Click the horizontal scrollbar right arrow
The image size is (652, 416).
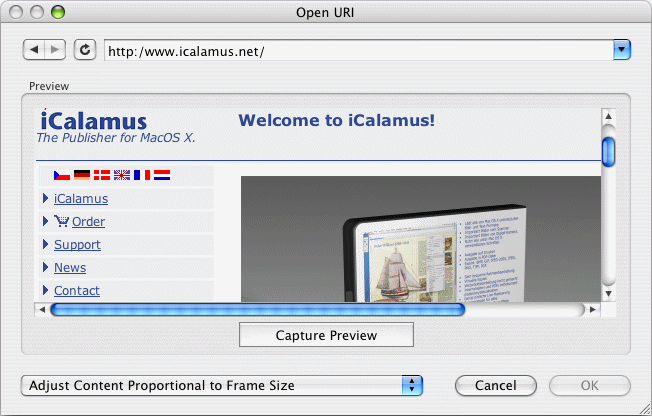(593, 310)
